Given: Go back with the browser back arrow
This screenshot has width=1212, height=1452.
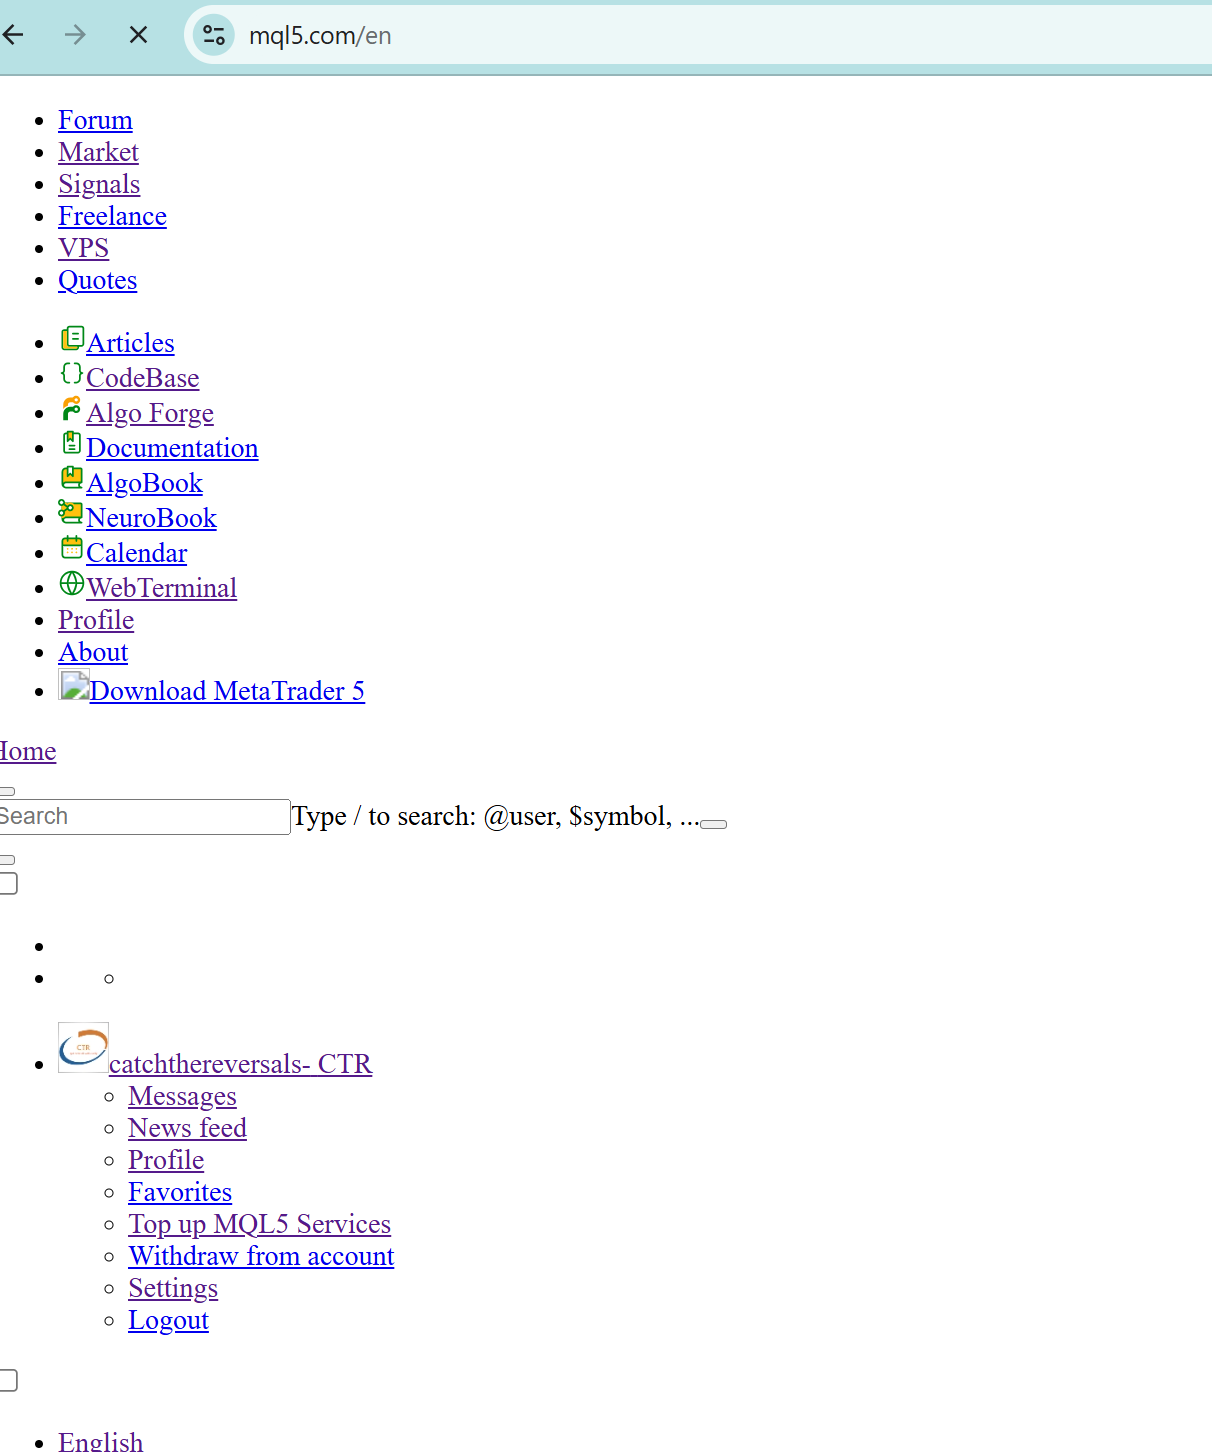Looking at the screenshot, I should [x=14, y=35].
